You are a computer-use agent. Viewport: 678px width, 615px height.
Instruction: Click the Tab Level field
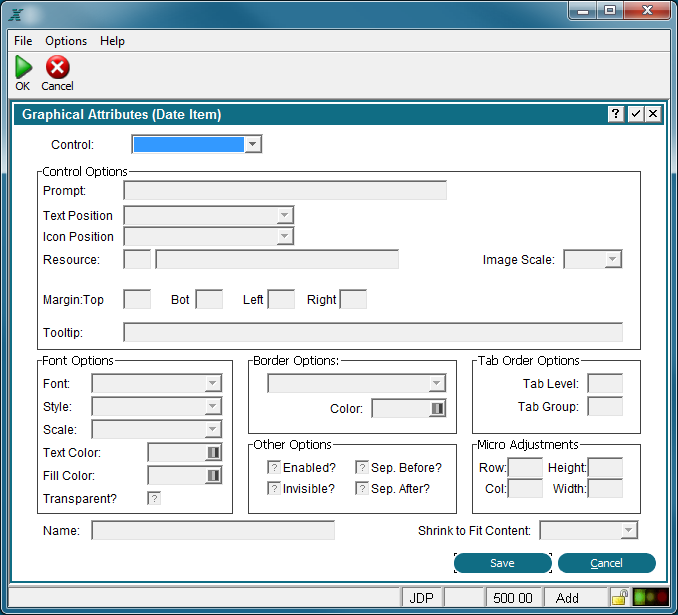[605, 383]
